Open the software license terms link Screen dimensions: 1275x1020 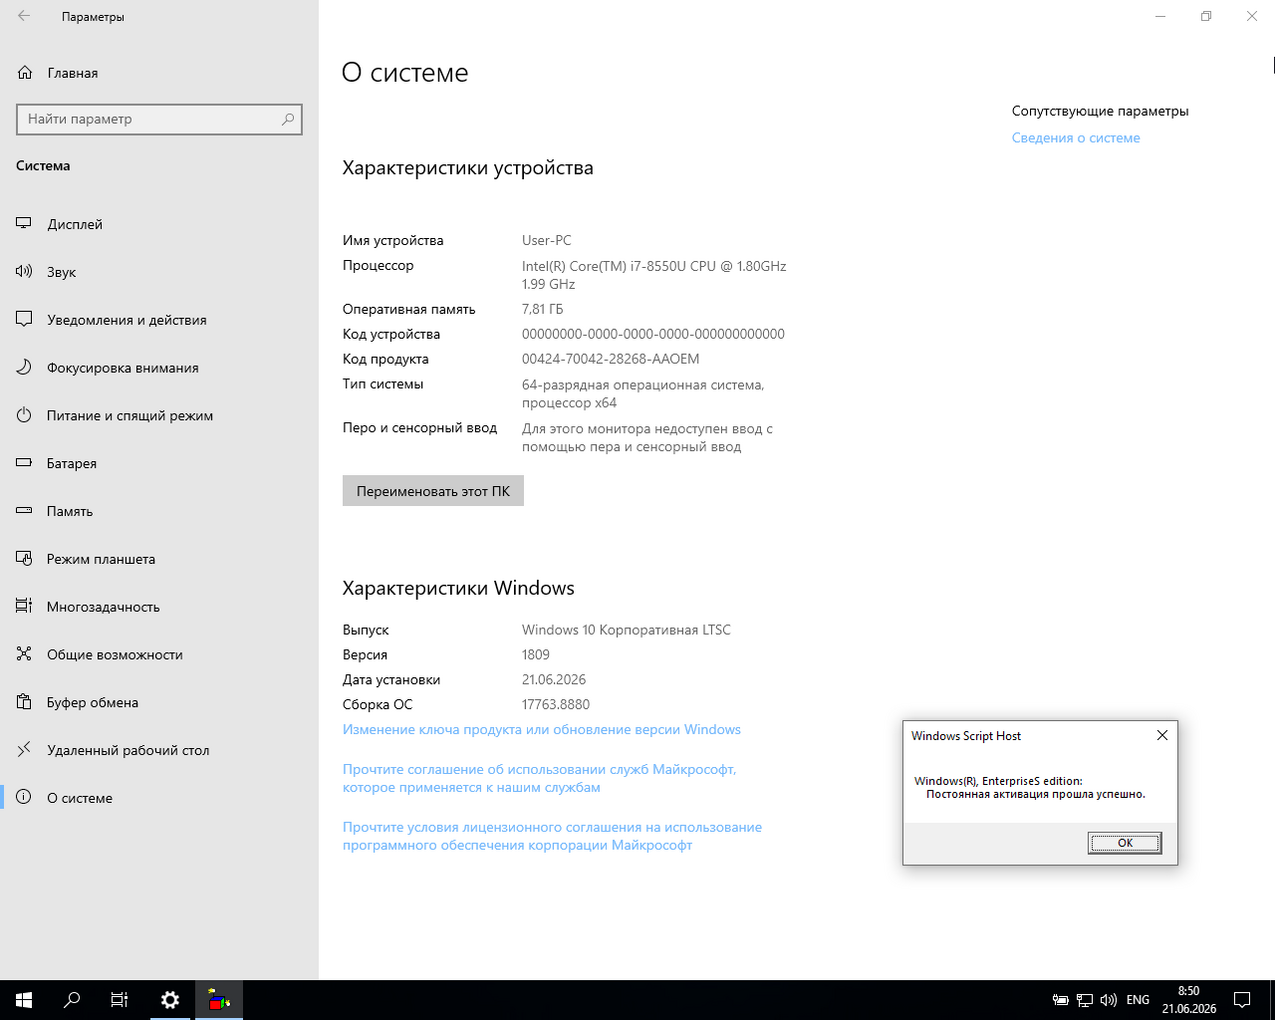(x=552, y=836)
